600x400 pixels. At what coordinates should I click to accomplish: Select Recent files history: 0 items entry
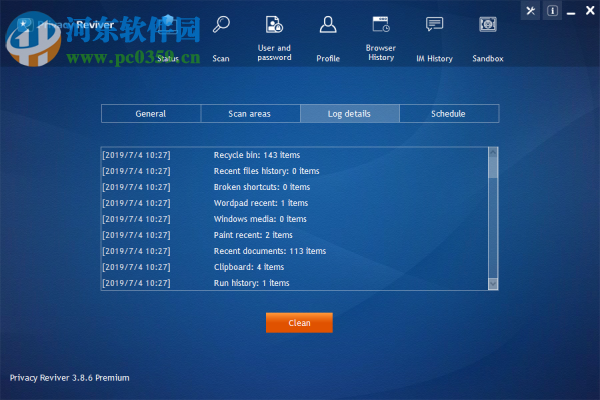click(x=295, y=171)
